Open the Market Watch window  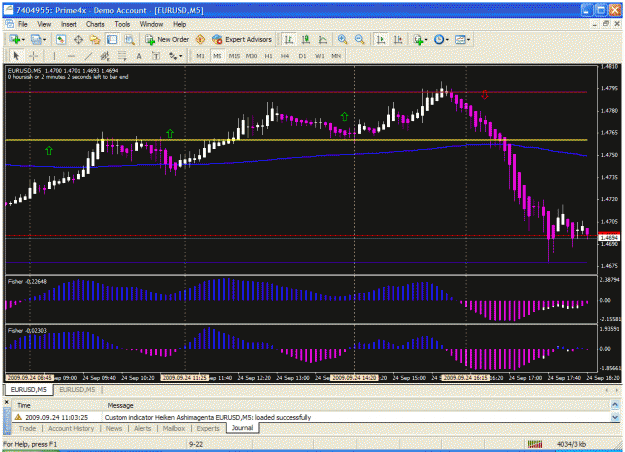point(61,39)
